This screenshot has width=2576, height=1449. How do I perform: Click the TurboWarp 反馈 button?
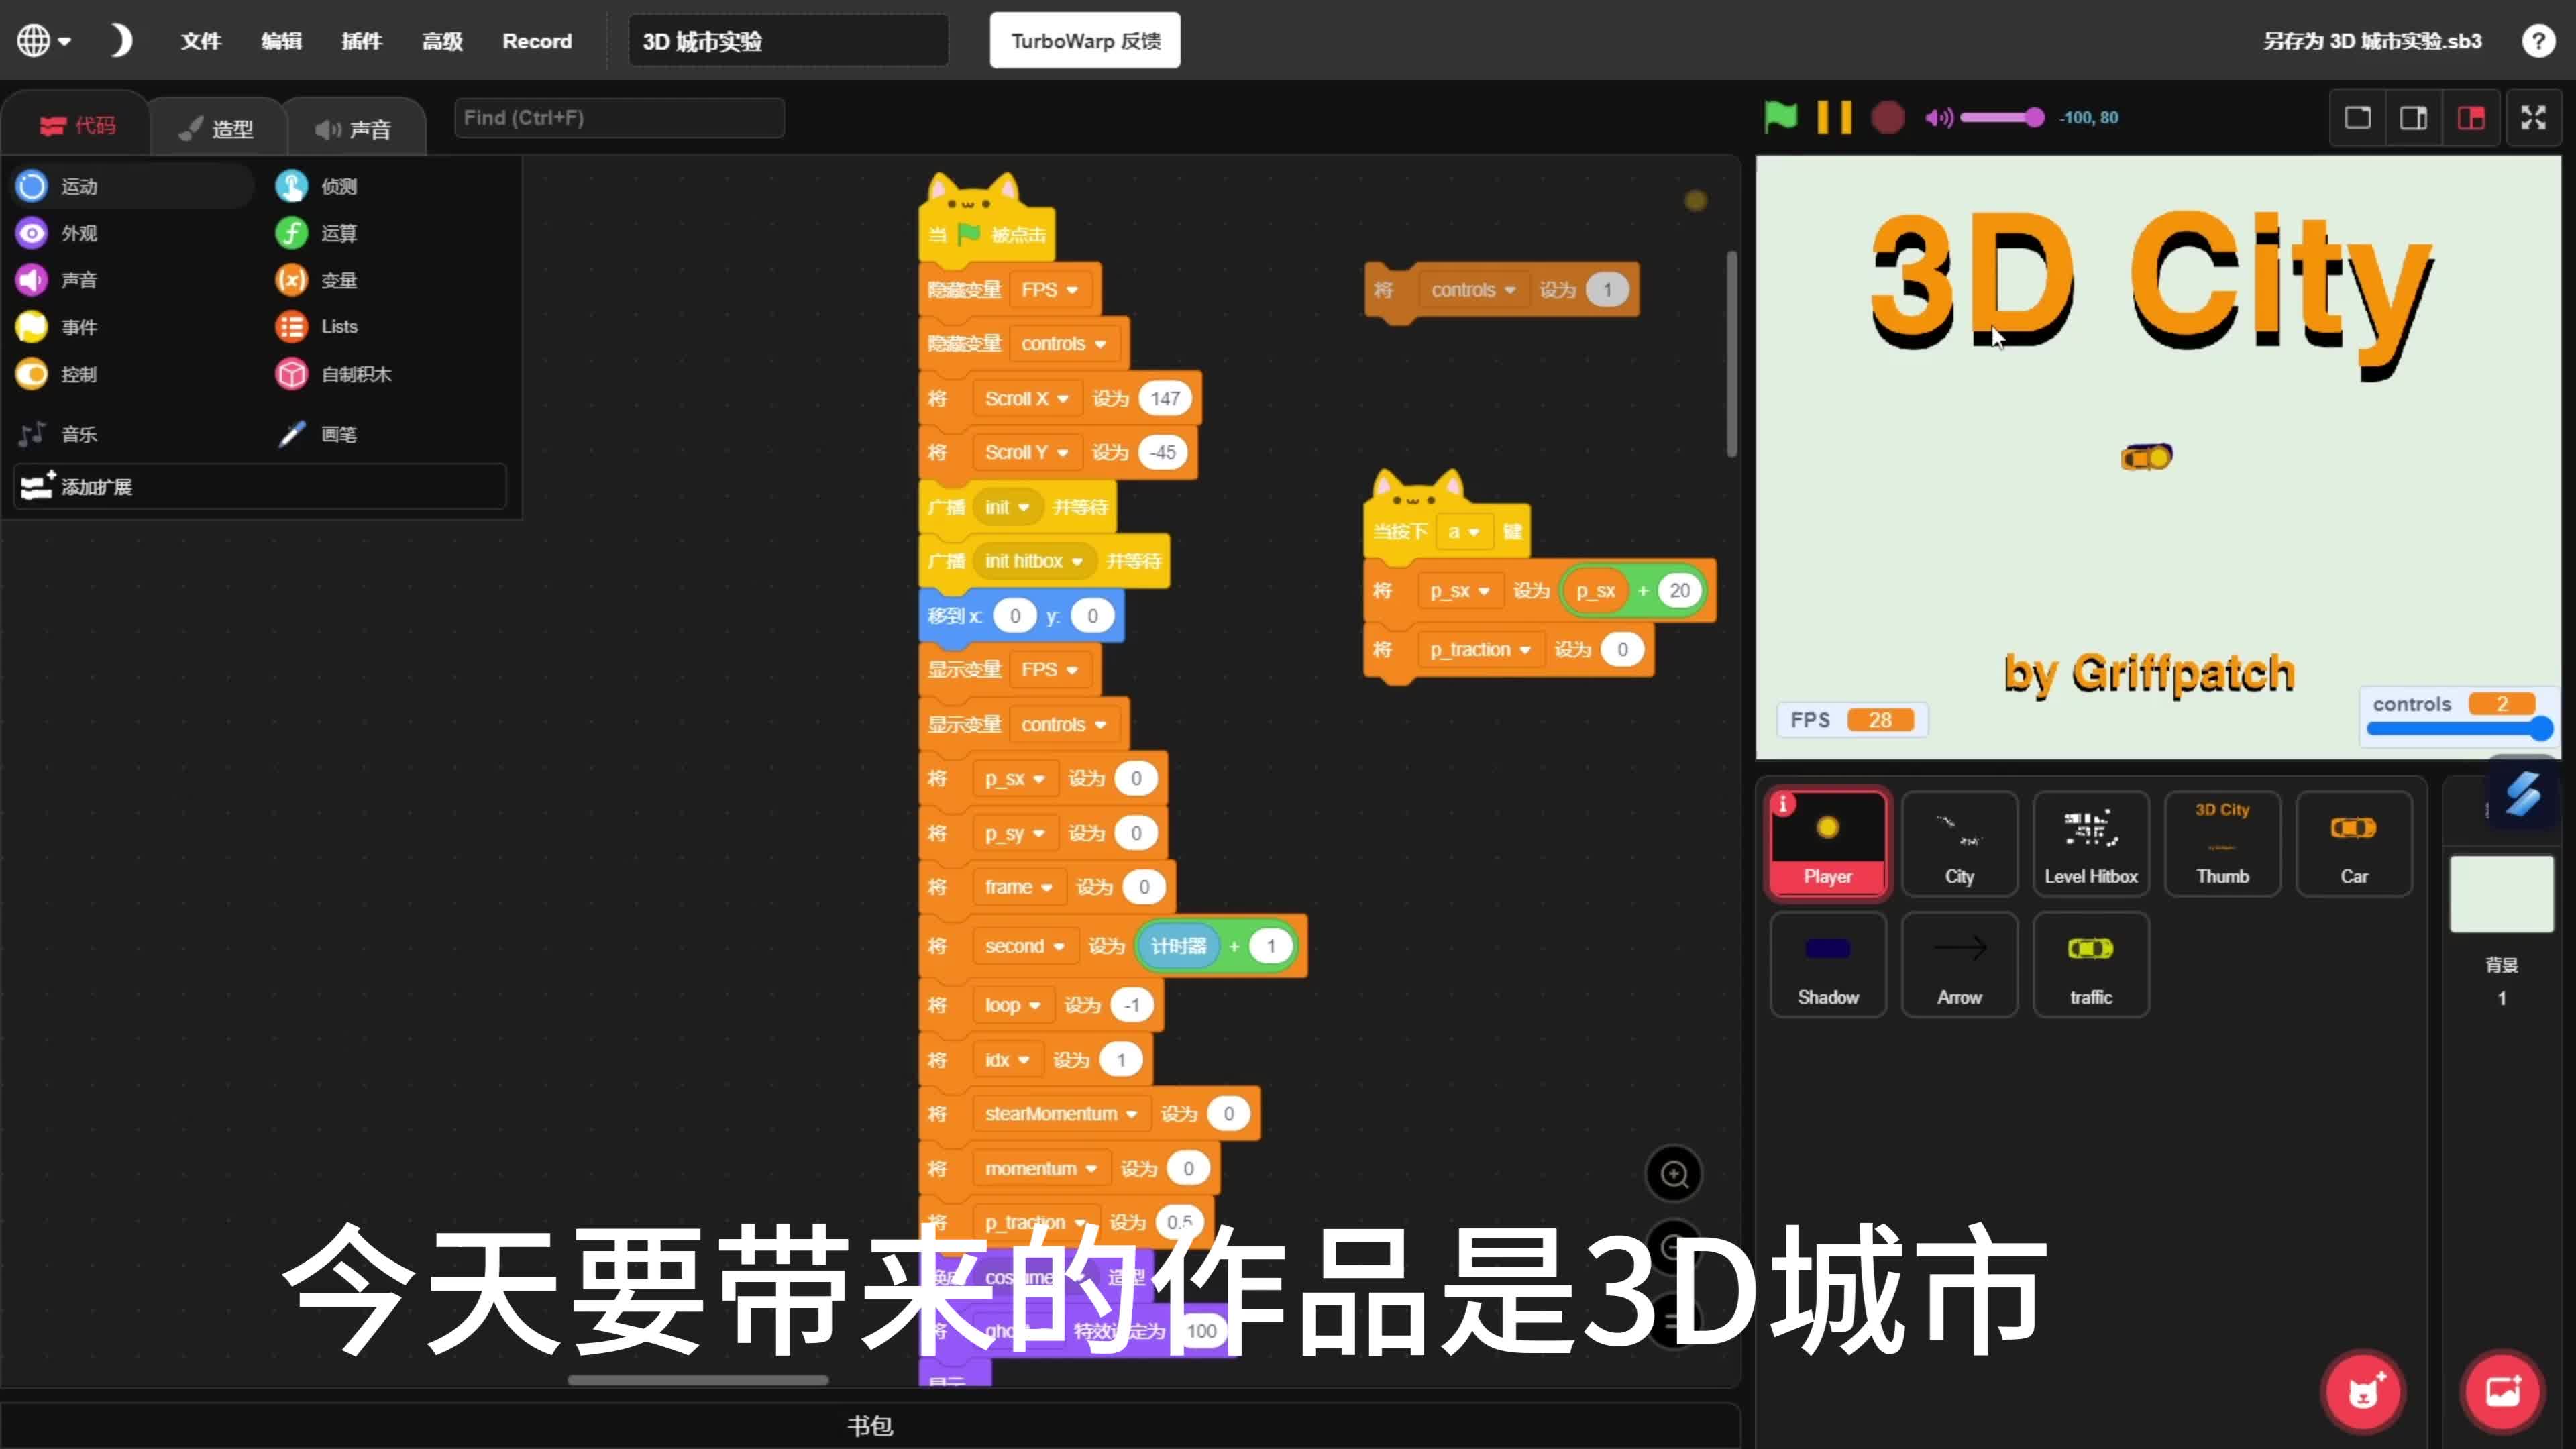coord(1084,40)
